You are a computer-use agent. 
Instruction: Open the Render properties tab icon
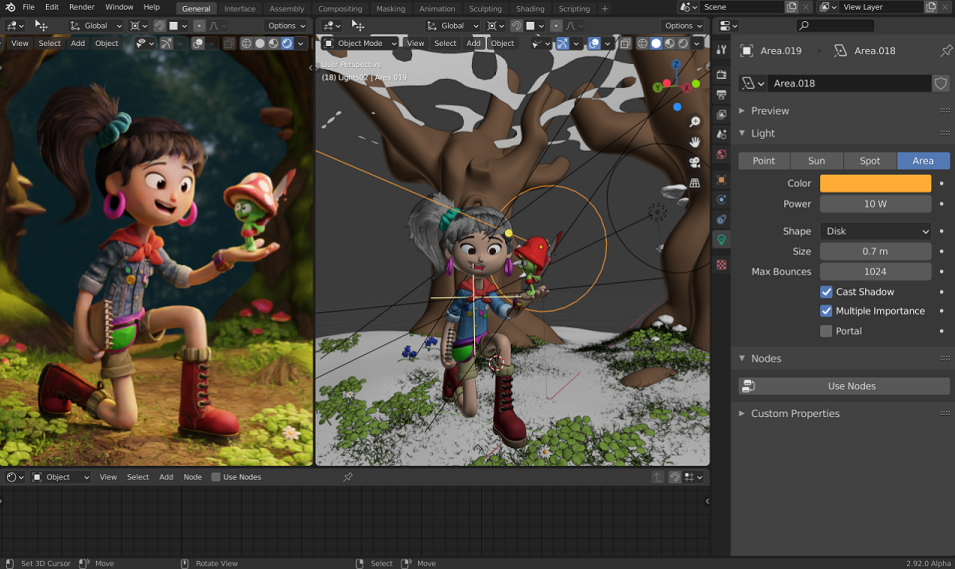pos(721,74)
